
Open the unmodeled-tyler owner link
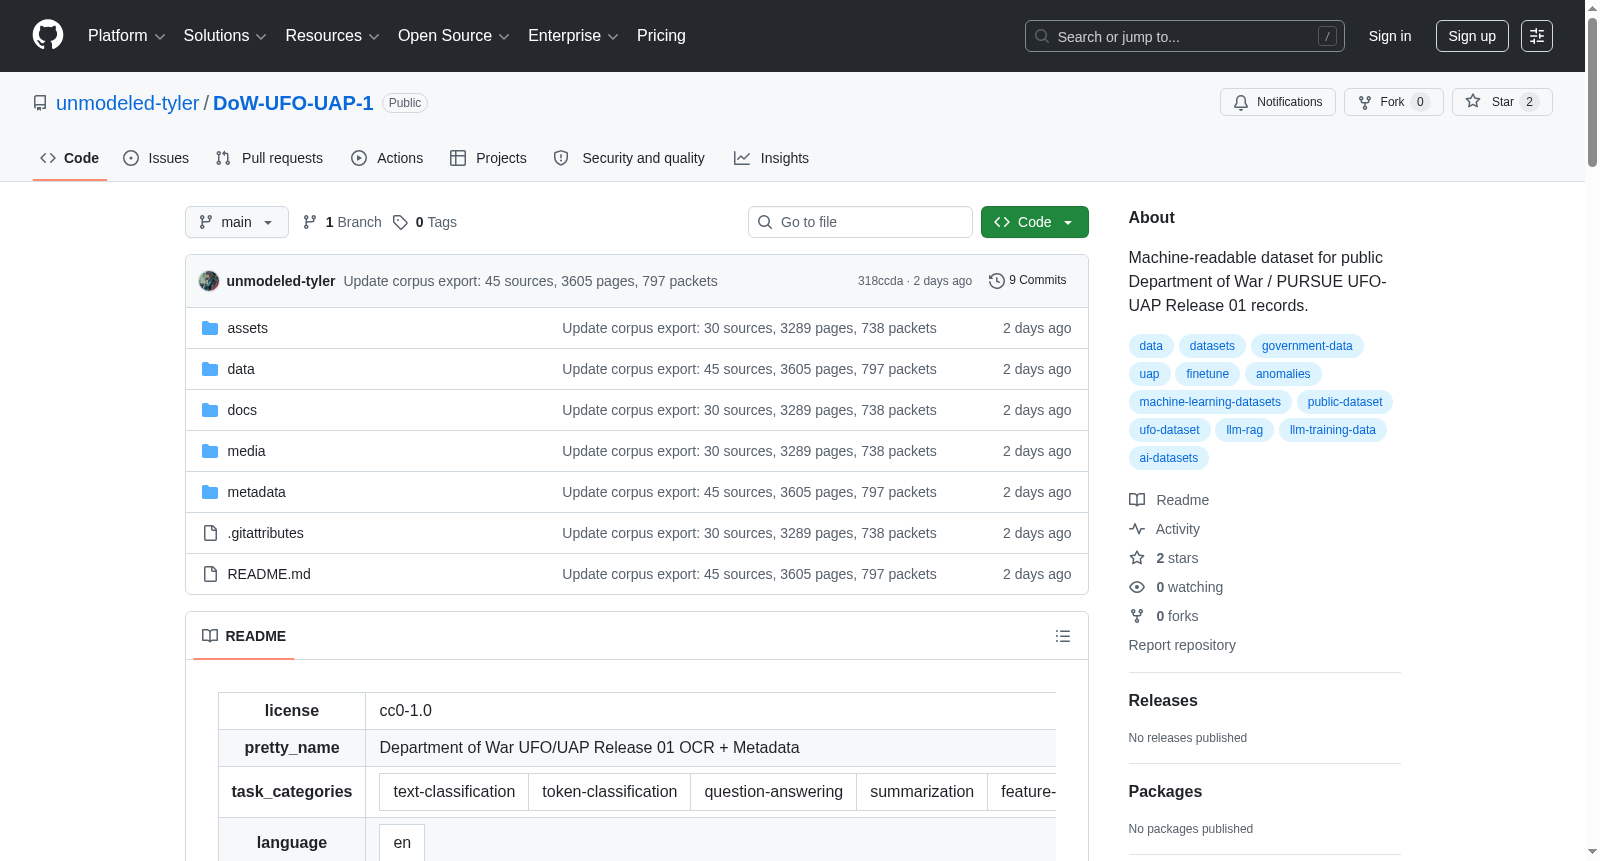pos(127,103)
